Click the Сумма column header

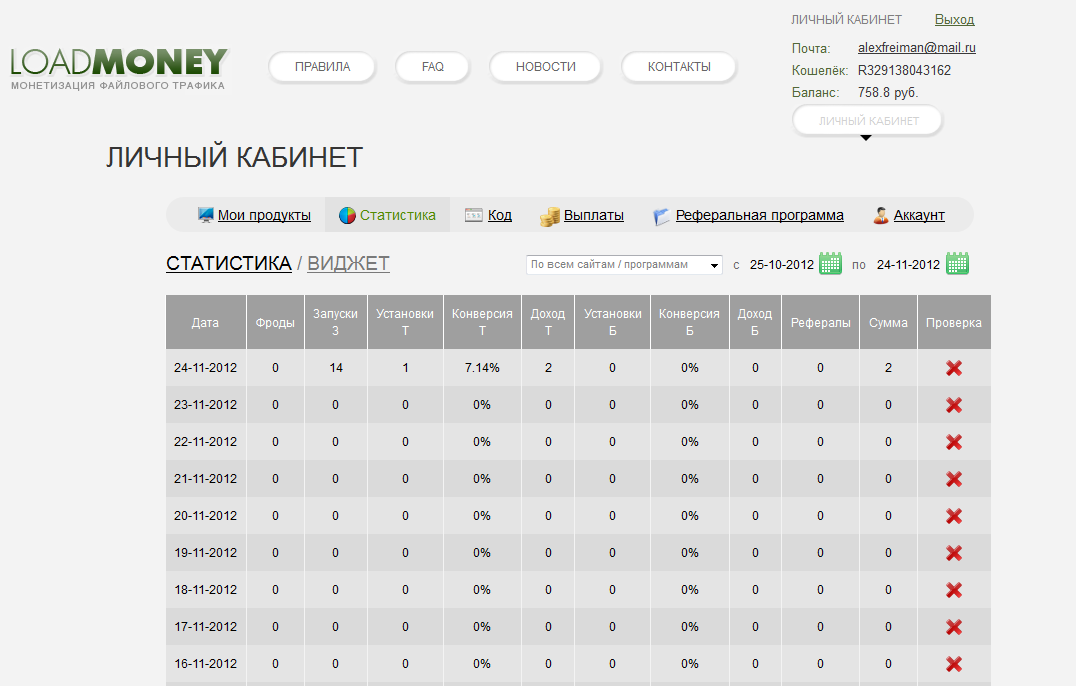click(888, 322)
